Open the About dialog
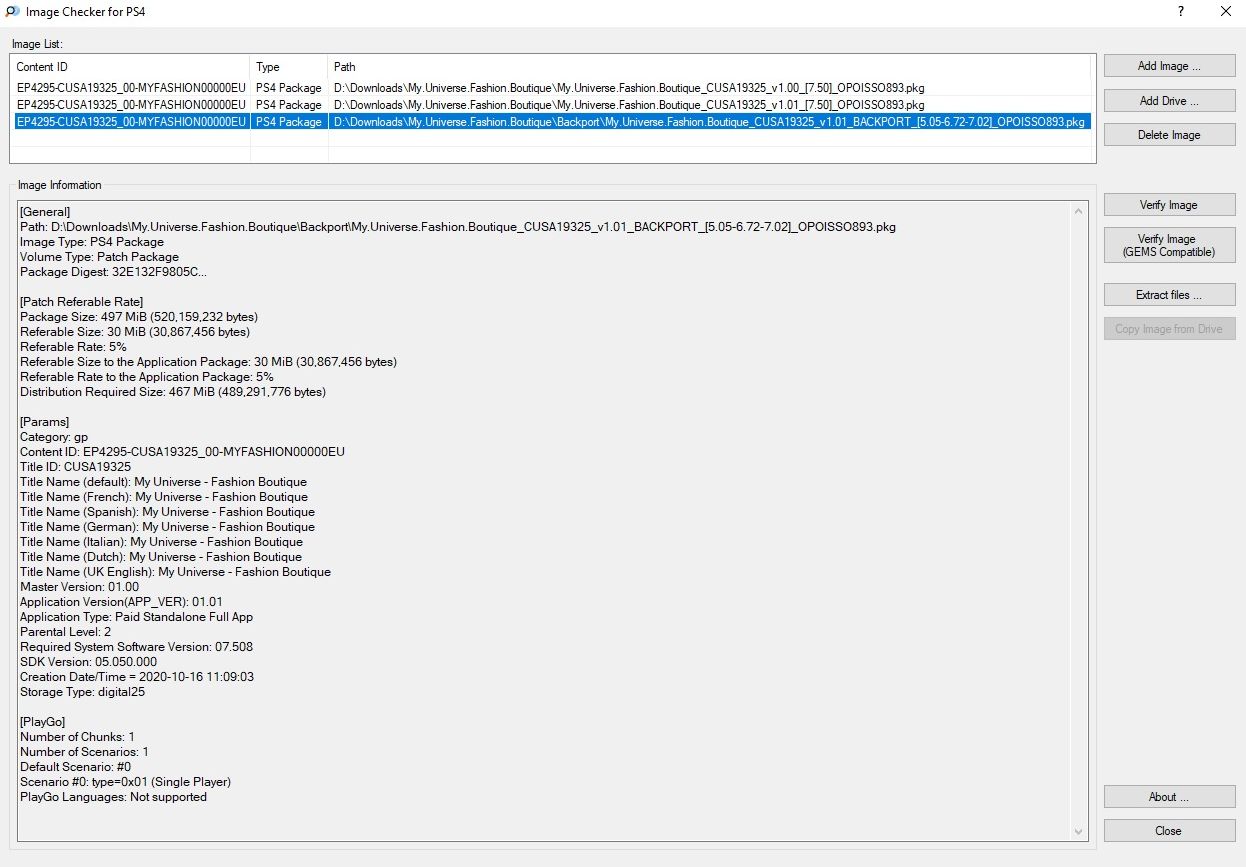Image resolution: width=1246 pixels, height=867 pixels. point(1169,797)
